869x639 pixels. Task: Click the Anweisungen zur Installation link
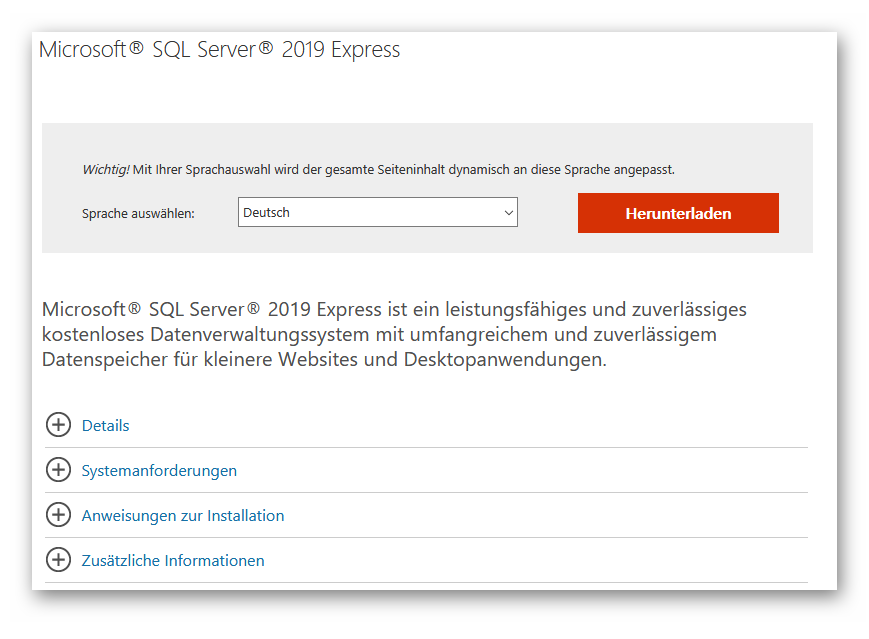coord(181,515)
